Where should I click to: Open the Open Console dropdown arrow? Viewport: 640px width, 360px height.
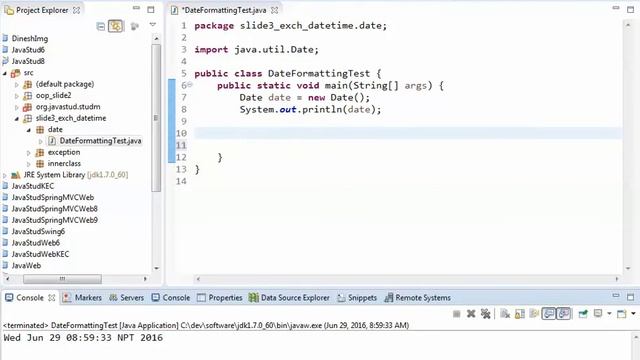click(x=633, y=314)
